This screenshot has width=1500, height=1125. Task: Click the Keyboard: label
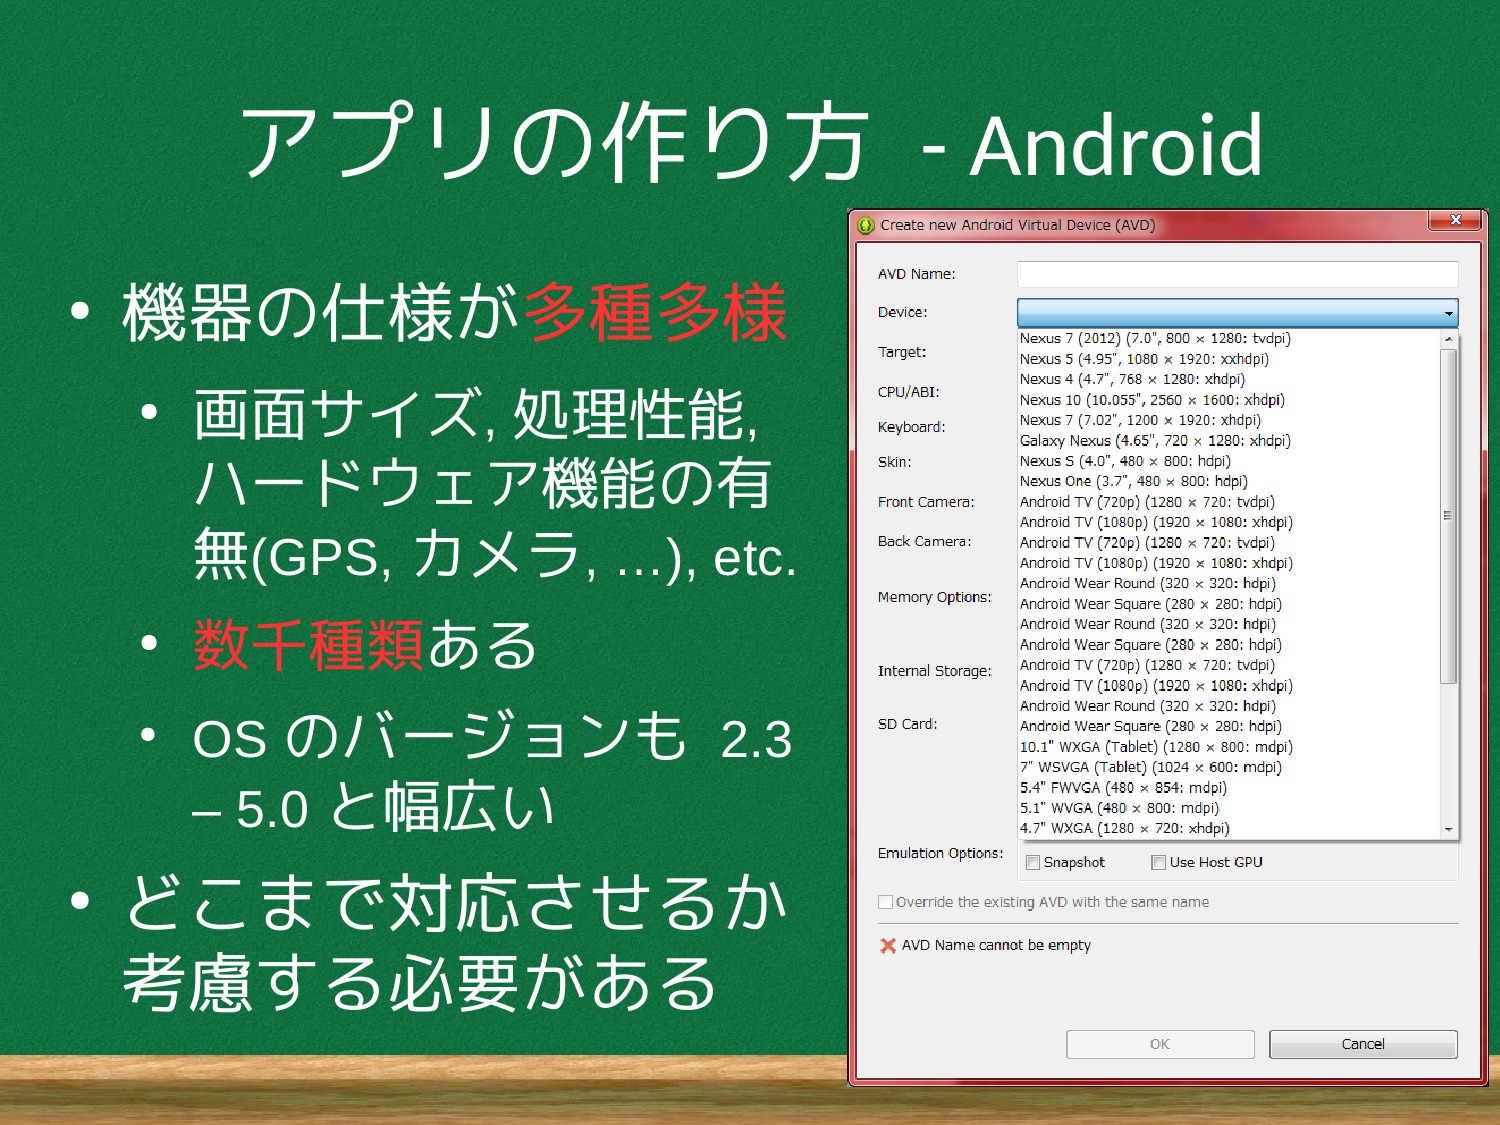pyautogui.click(x=911, y=427)
